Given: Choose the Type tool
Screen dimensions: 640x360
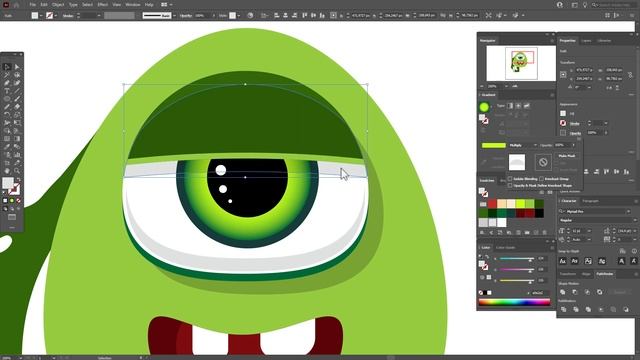Looking at the screenshot, I should 7,91.
